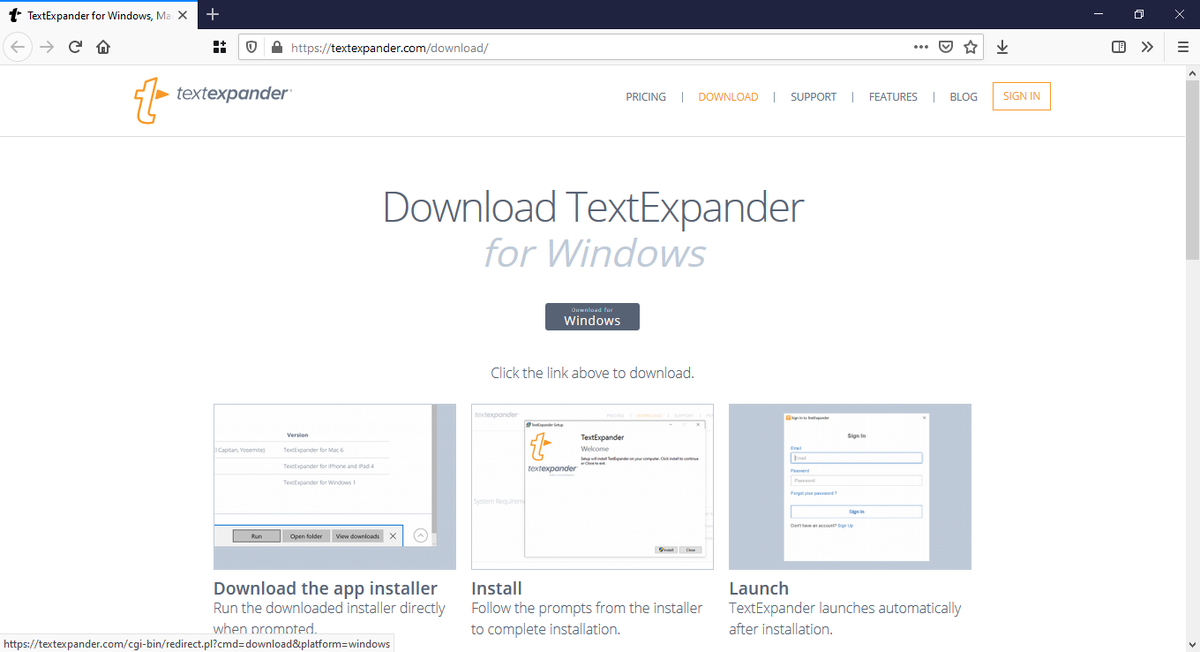Click the padlock site security icon
This screenshot has width=1200, height=652.
[276, 47]
